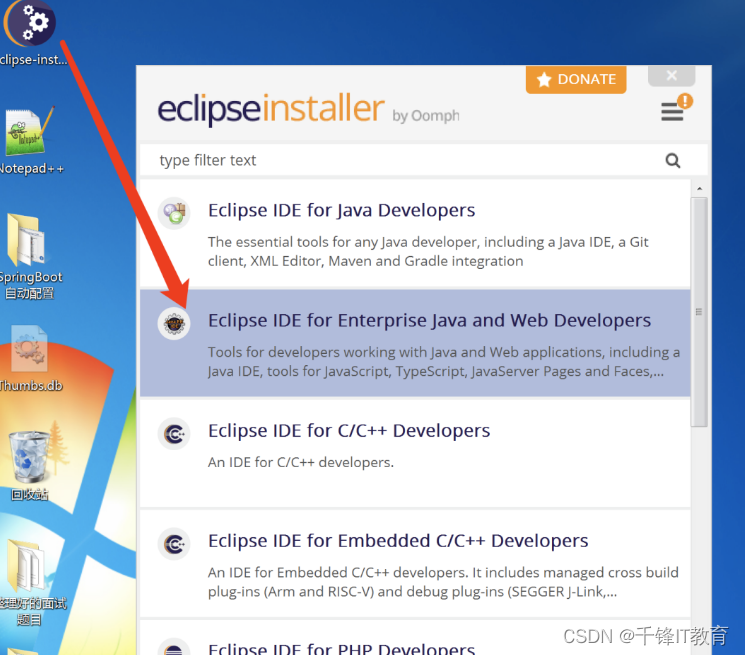Select Eclipse IDE for Embedded C/C++ Developers title
Image resolution: width=745 pixels, height=655 pixels.
tap(398, 541)
